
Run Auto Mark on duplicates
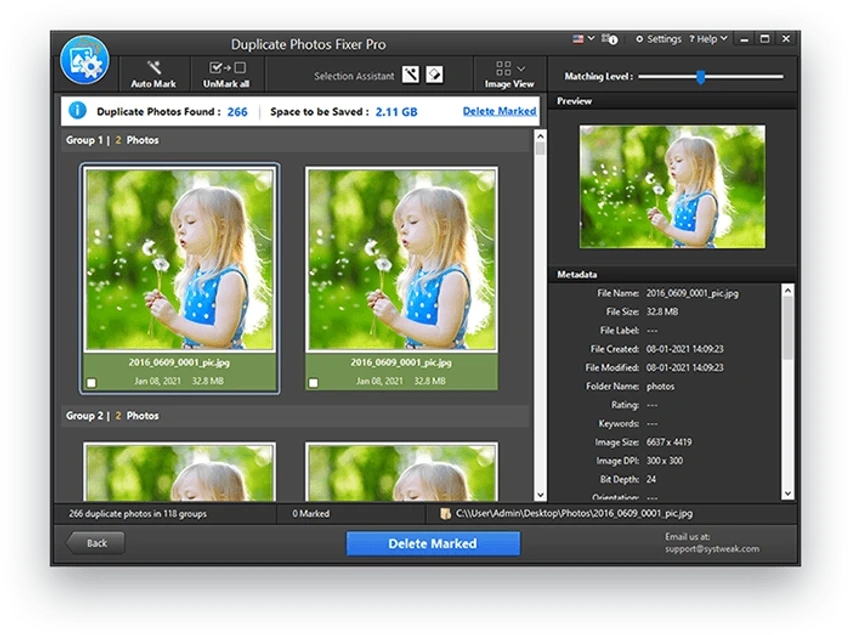pyautogui.click(x=153, y=74)
